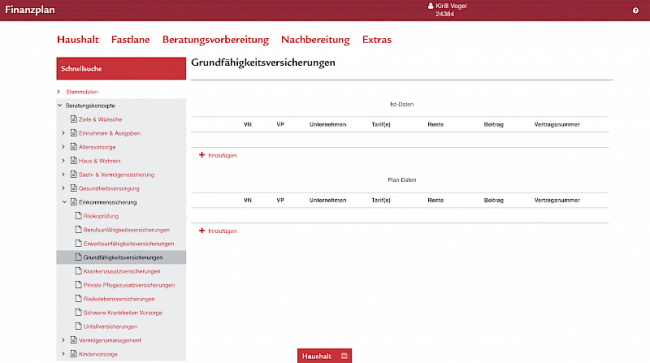Open the Extras menu

(x=376, y=39)
